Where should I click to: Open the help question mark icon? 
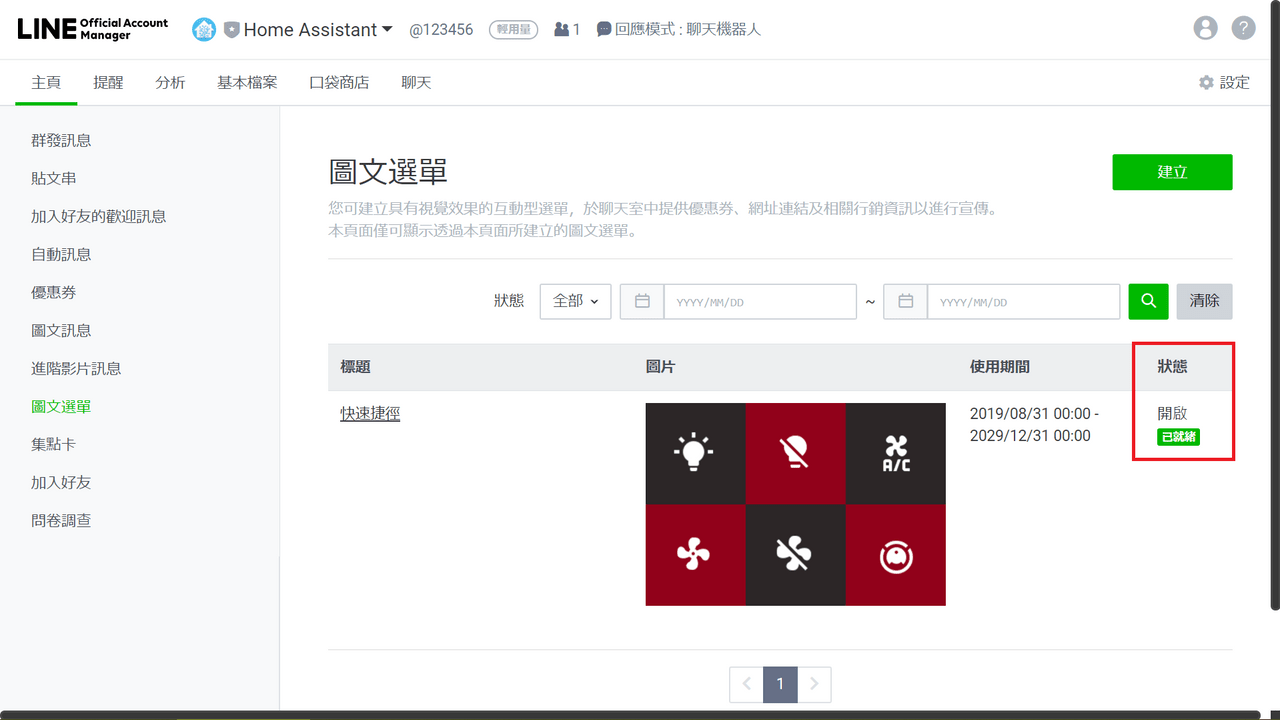(1243, 28)
